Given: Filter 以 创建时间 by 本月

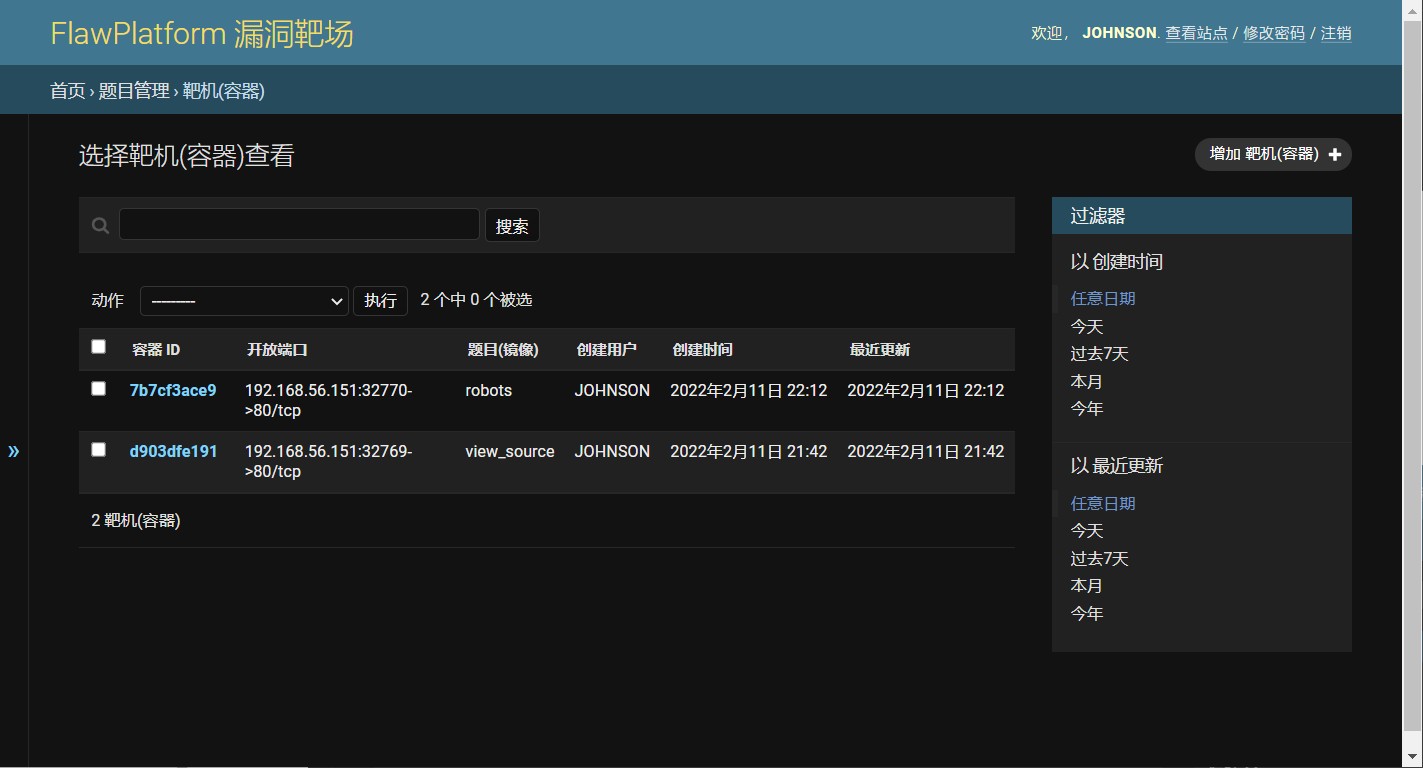Looking at the screenshot, I should pyautogui.click(x=1087, y=381).
